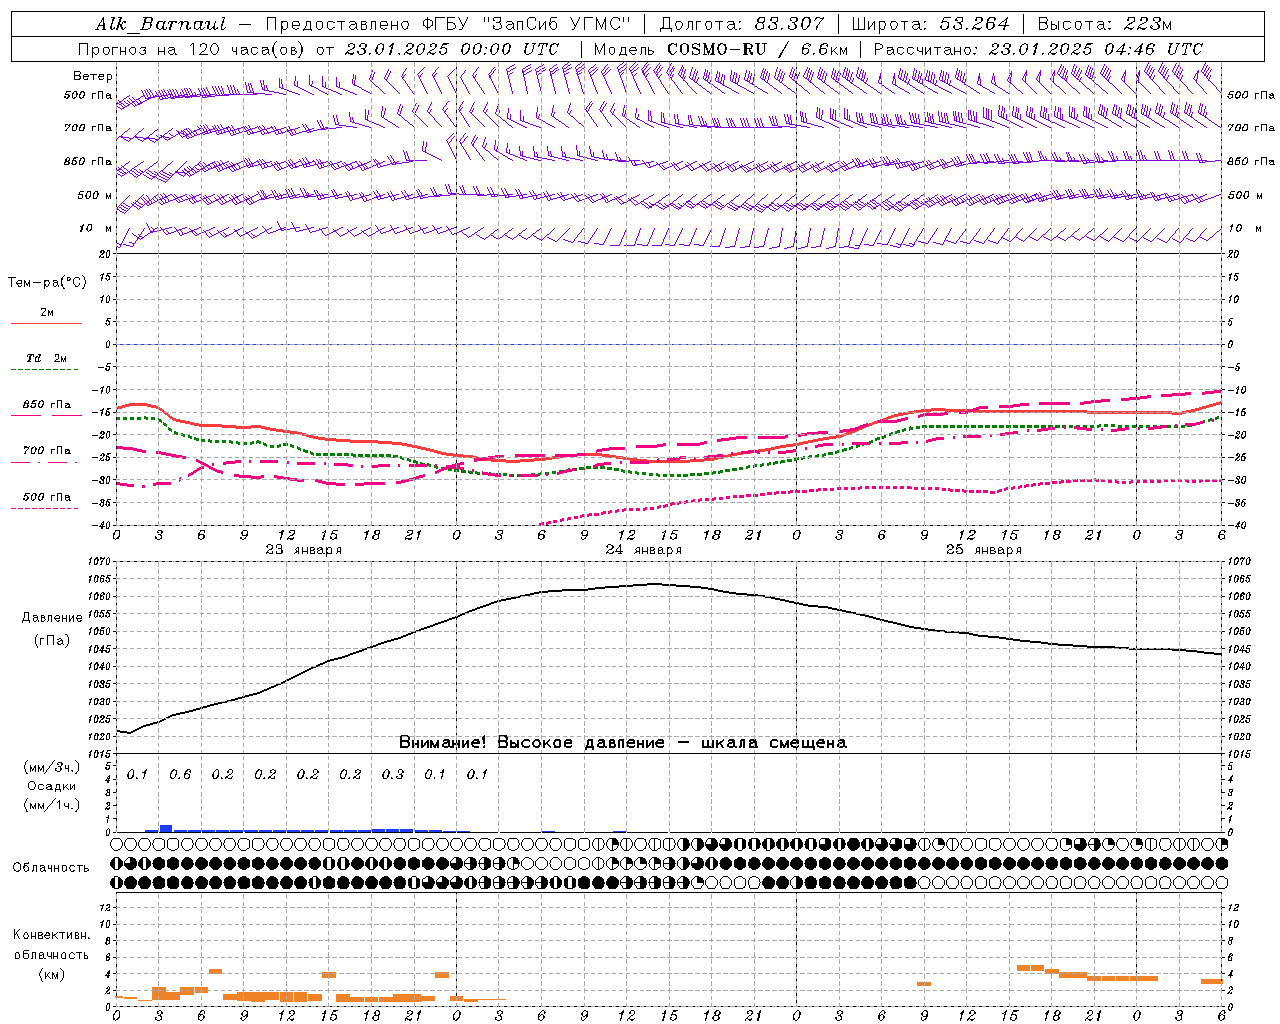Image resolution: width=1280 pixels, height=1024 pixels.
Task: Click the '2м' temperature legend entry
Action: pyautogui.click(x=47, y=313)
